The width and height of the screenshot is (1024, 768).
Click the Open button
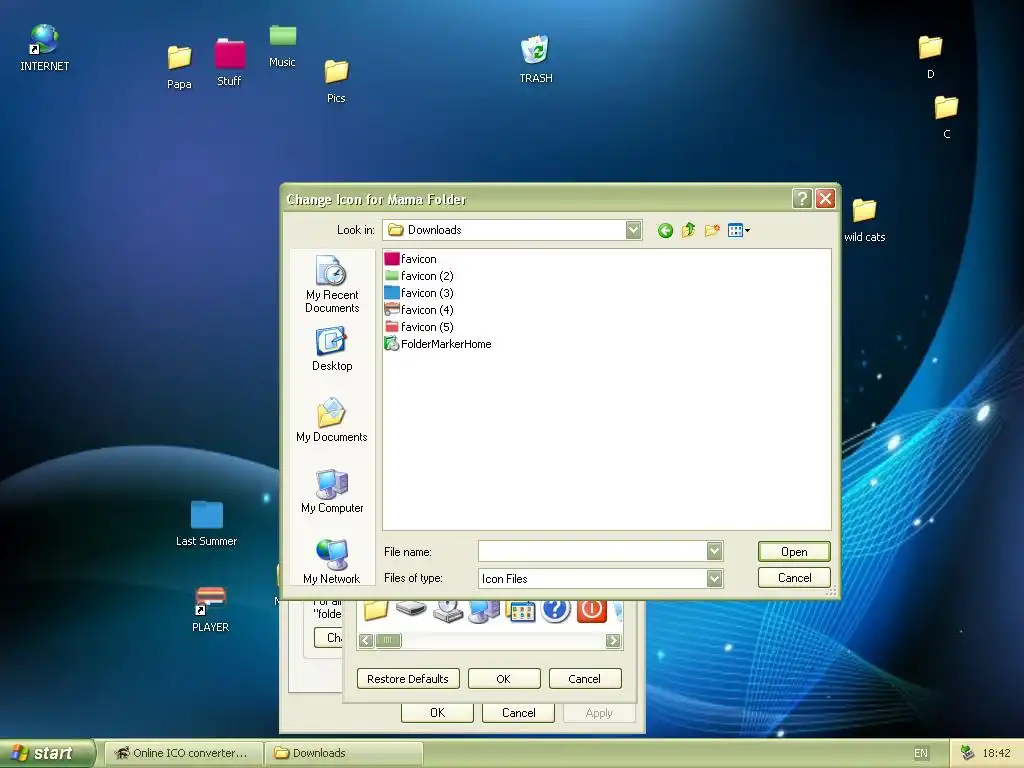click(x=794, y=552)
